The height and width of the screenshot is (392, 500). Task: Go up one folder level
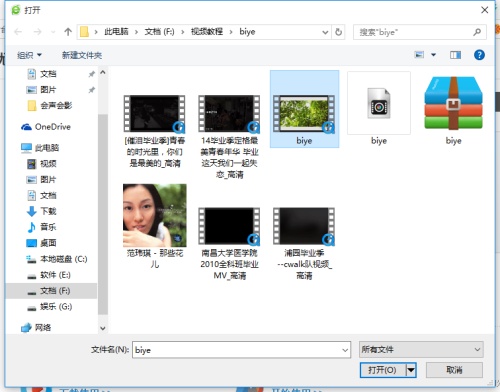coord(68,32)
